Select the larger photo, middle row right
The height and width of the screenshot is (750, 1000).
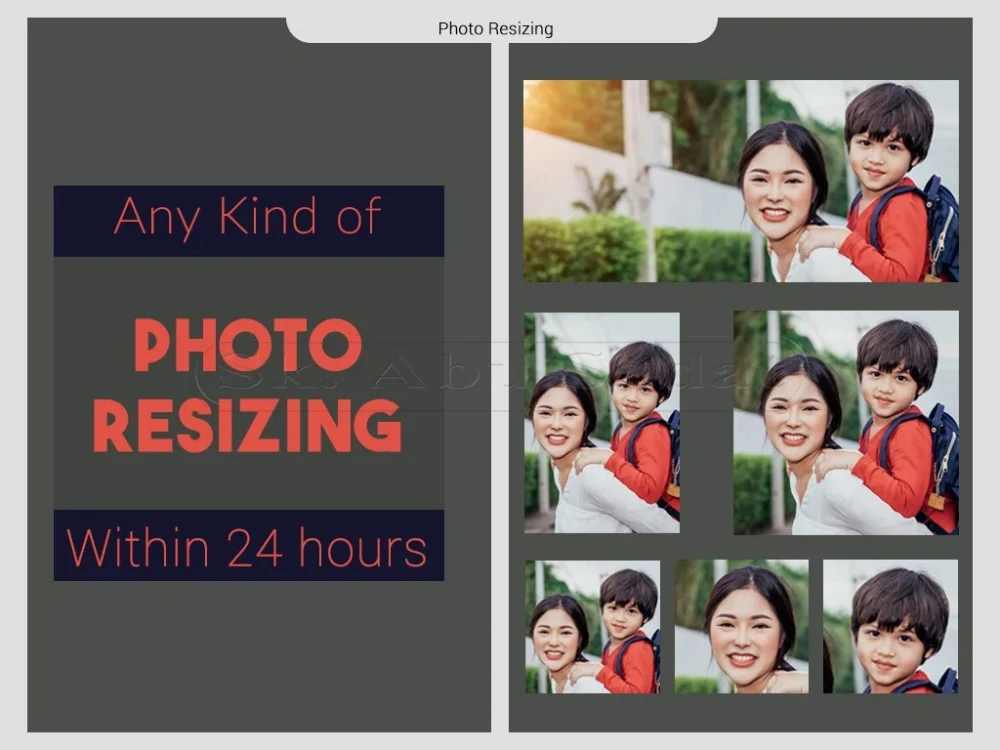click(846, 422)
